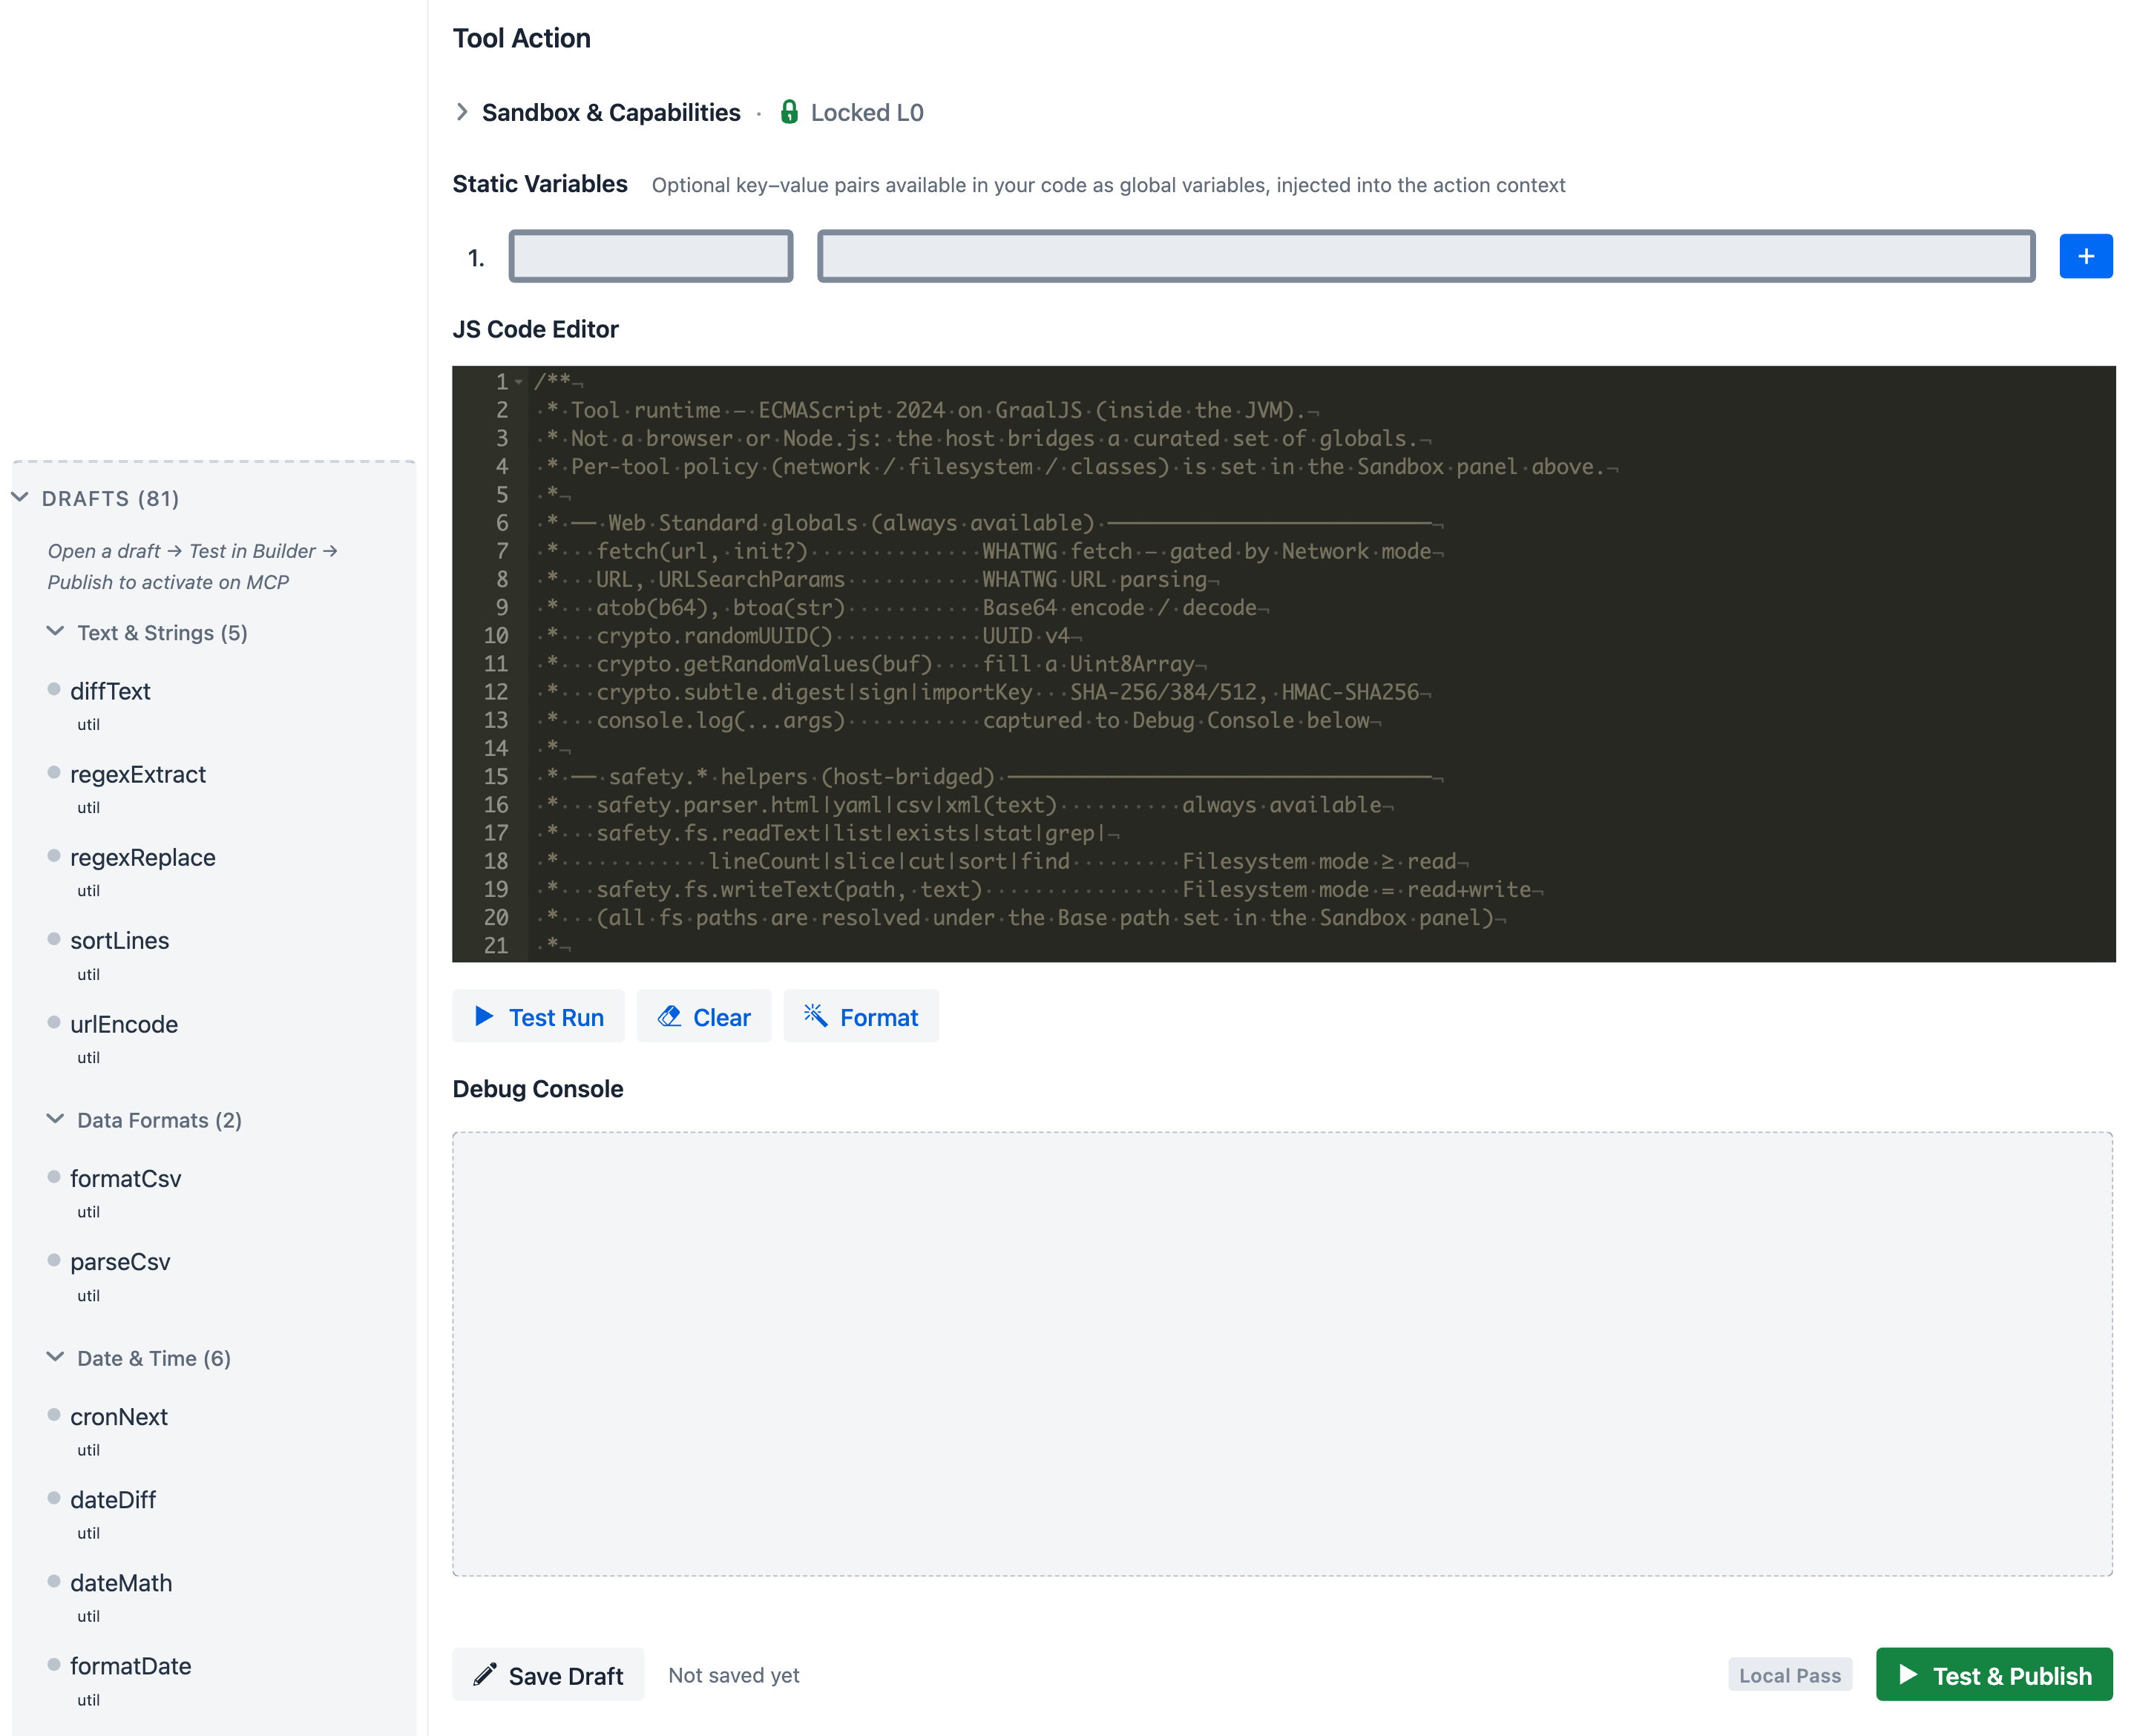Click the Save Draft button
Screen dimensions: 2137x1736
[x=547, y=1675]
